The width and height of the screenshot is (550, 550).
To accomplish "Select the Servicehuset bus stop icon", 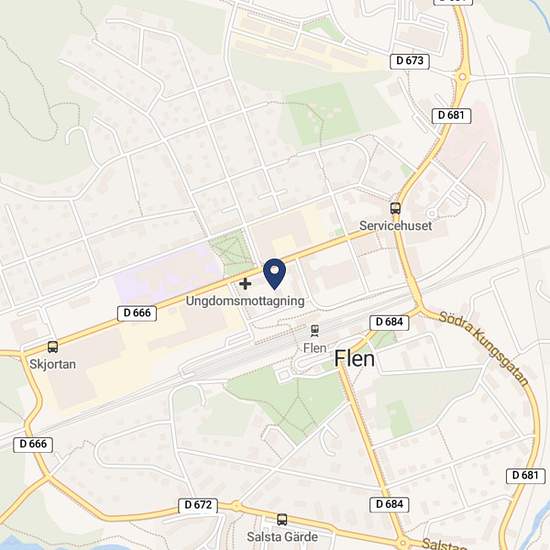I will pos(395,208).
